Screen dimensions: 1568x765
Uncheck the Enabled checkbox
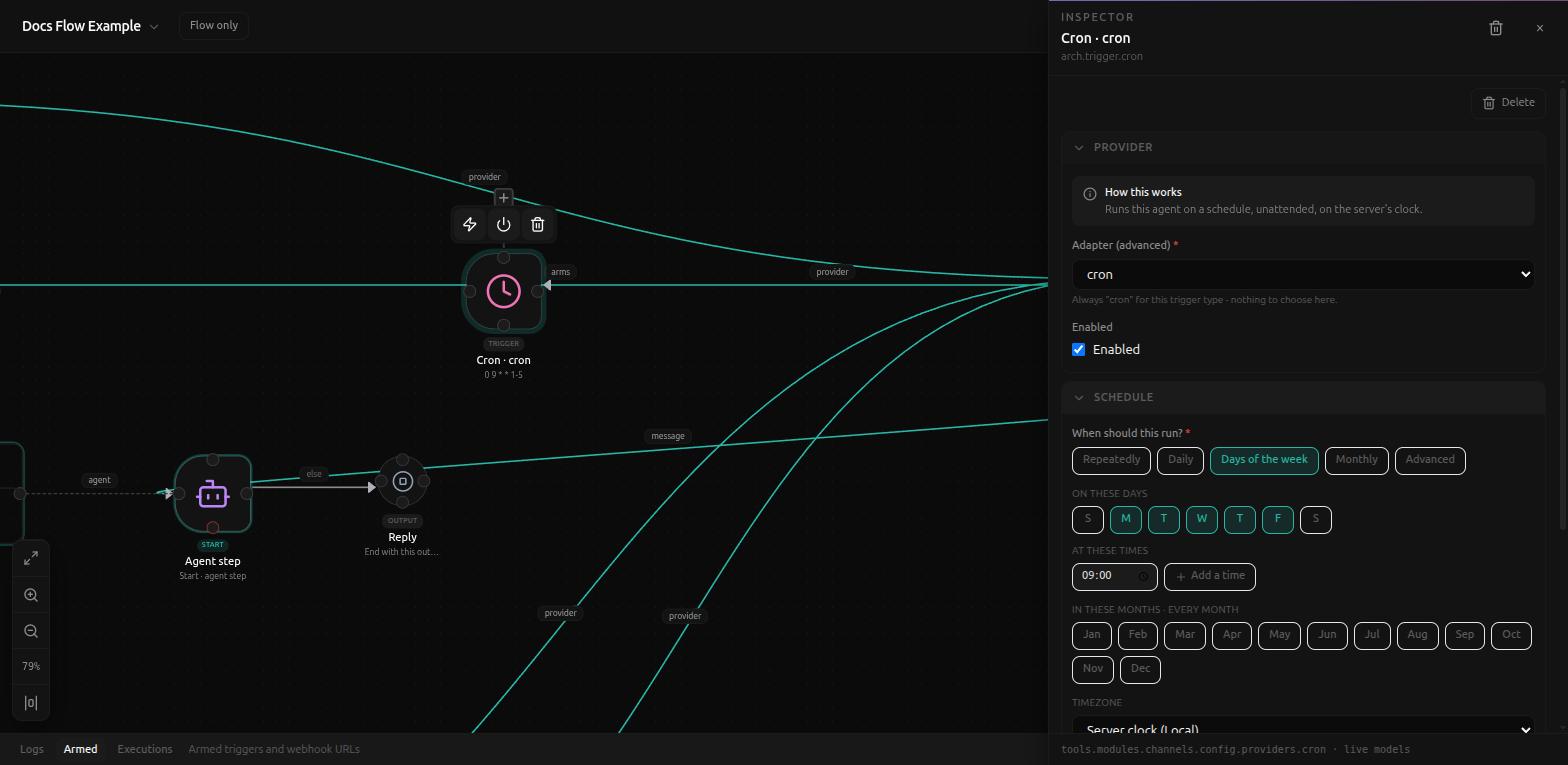[1079, 350]
